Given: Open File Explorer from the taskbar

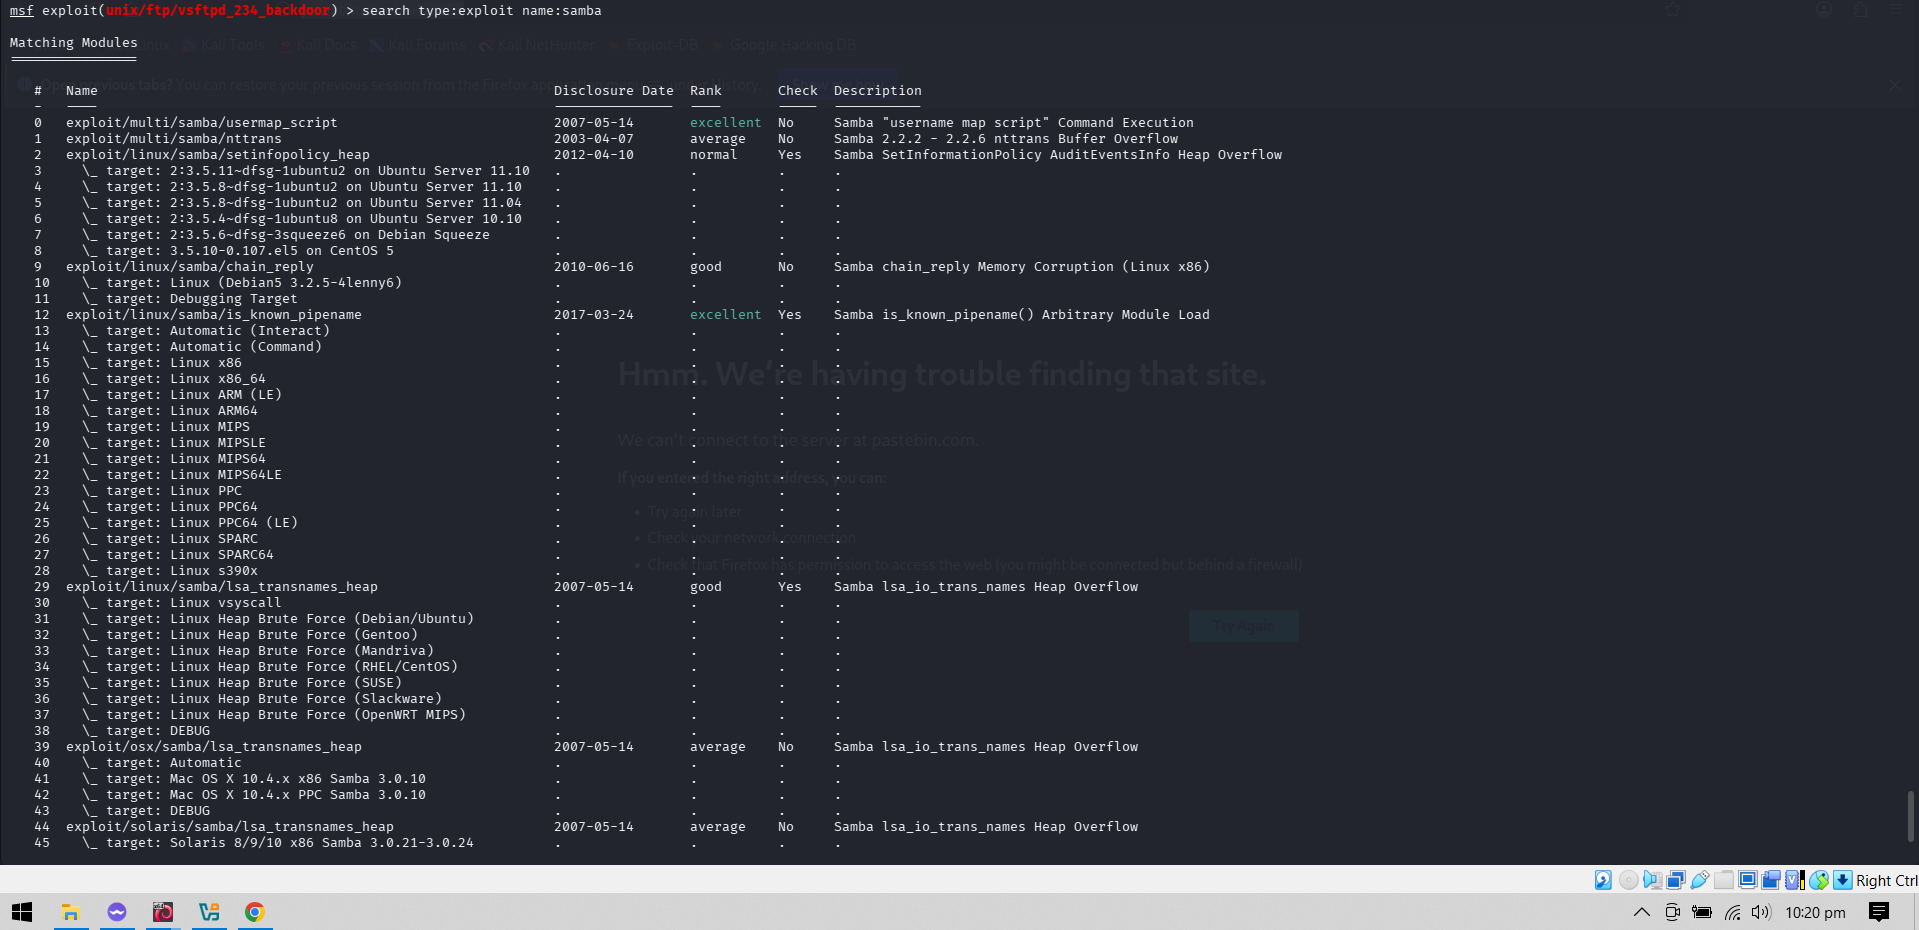Looking at the screenshot, I should (70, 912).
